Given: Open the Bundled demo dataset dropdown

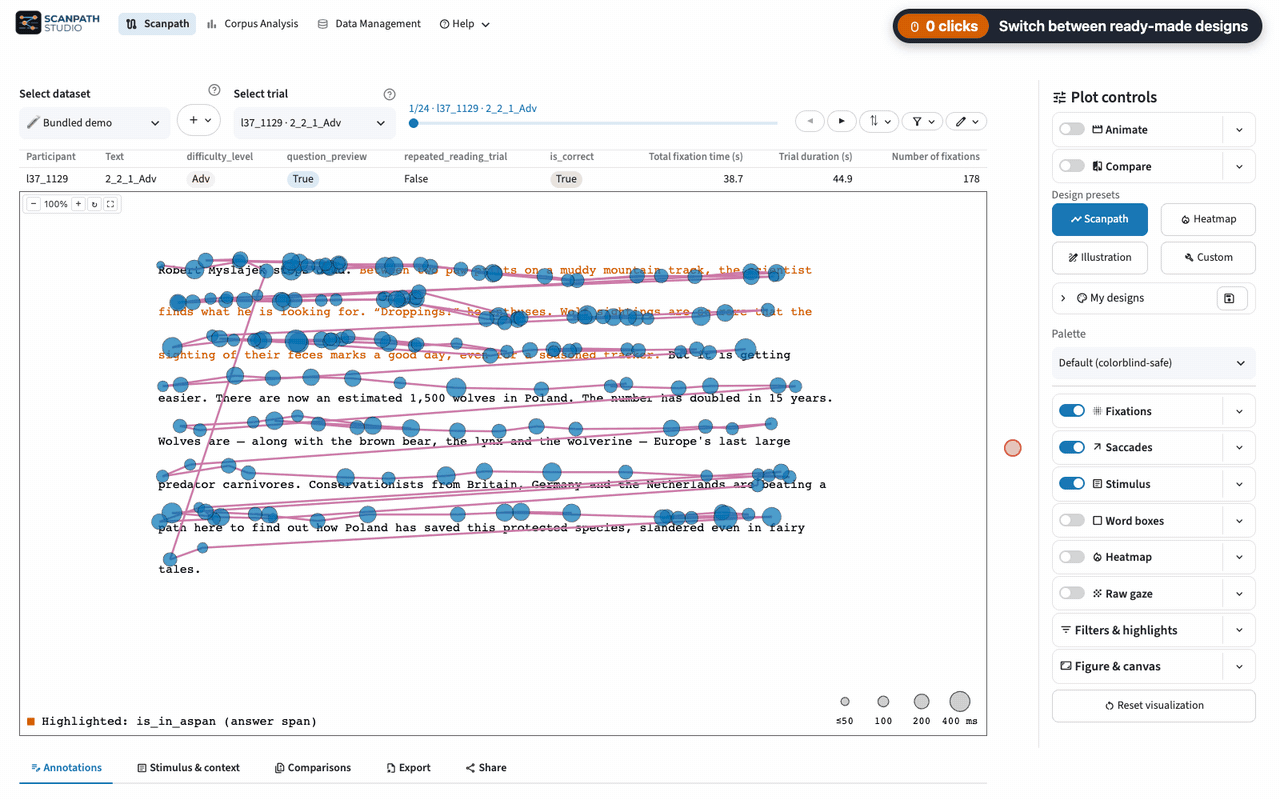Looking at the screenshot, I should [x=94, y=123].
